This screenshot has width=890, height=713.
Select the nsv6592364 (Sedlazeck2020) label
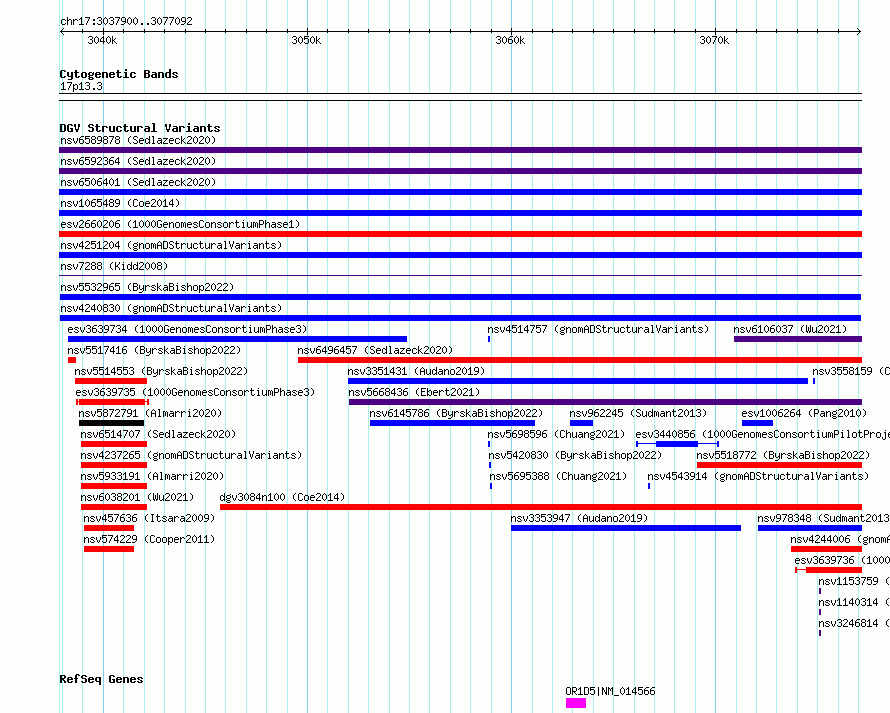138,161
